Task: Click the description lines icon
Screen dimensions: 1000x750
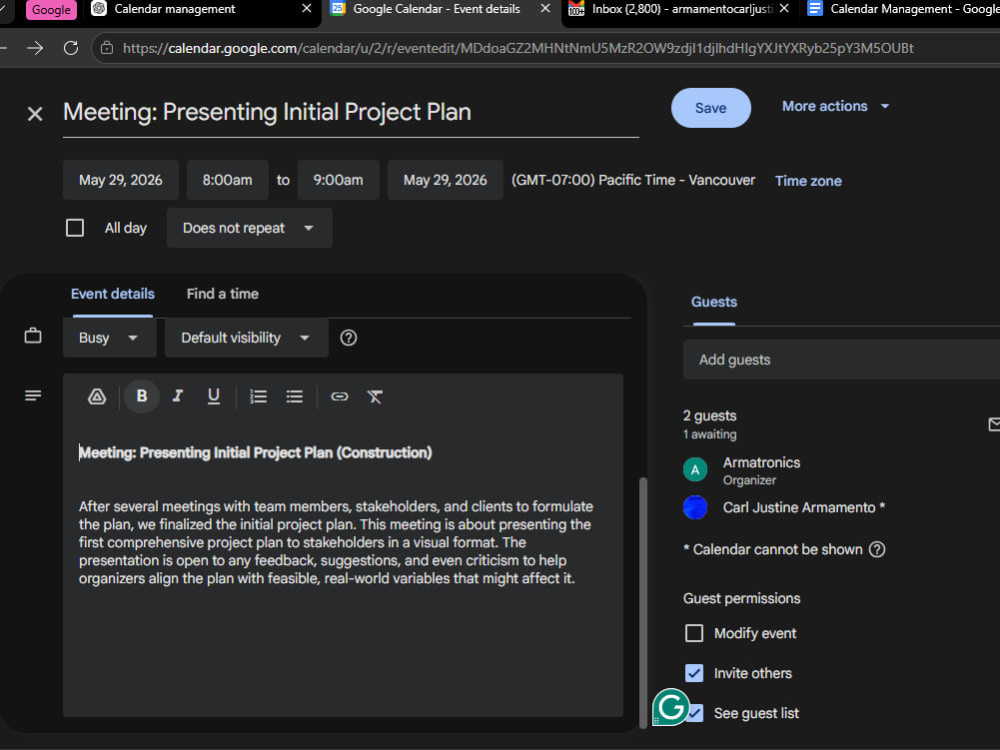Action: pos(33,396)
